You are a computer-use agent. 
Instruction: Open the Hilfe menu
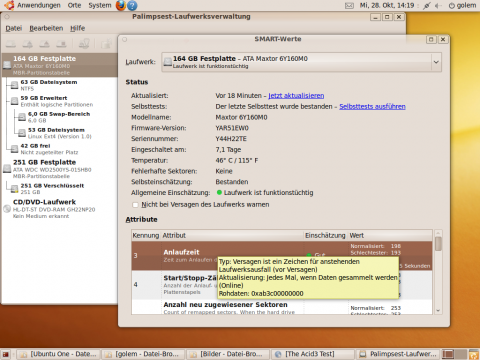77,28
